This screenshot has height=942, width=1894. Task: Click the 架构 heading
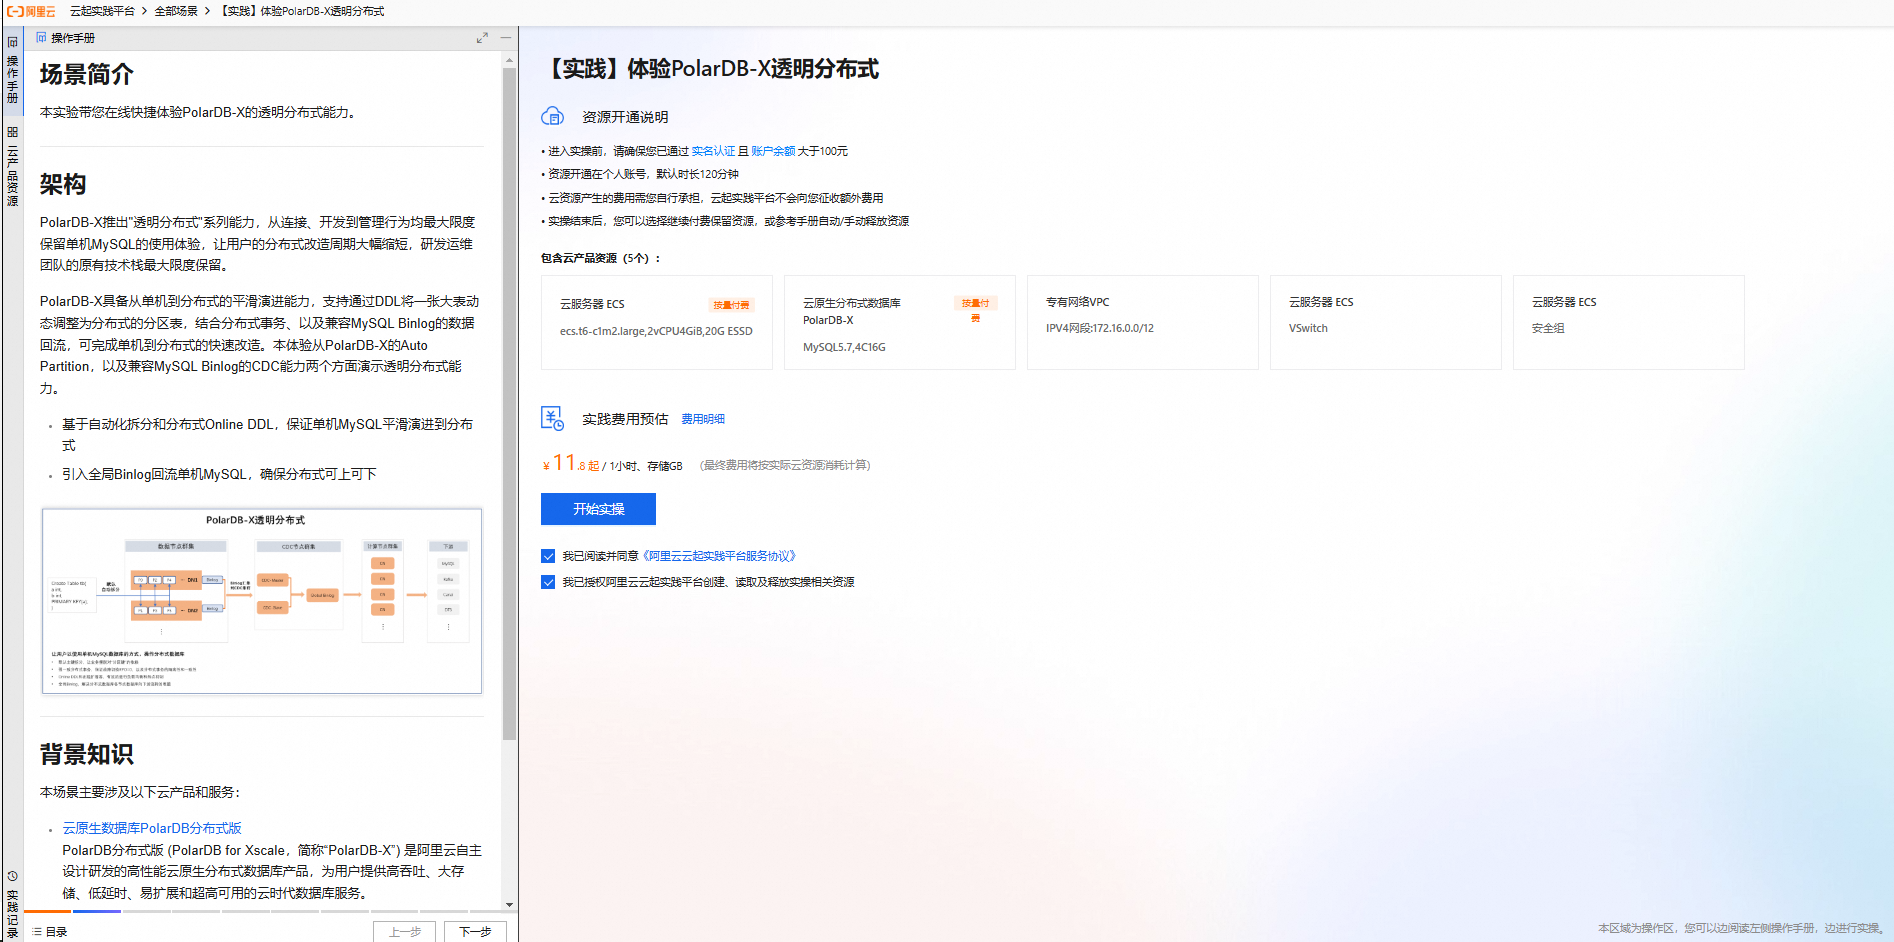coord(63,185)
